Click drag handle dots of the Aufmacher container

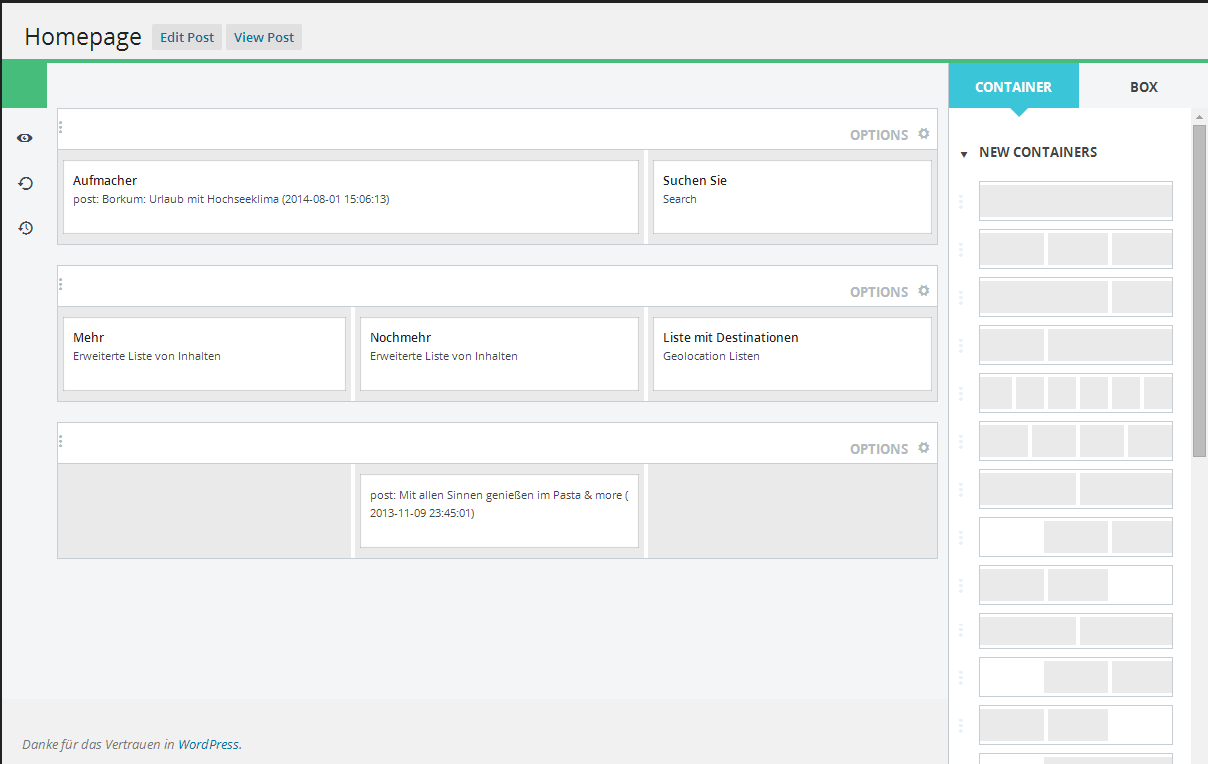tap(61, 127)
